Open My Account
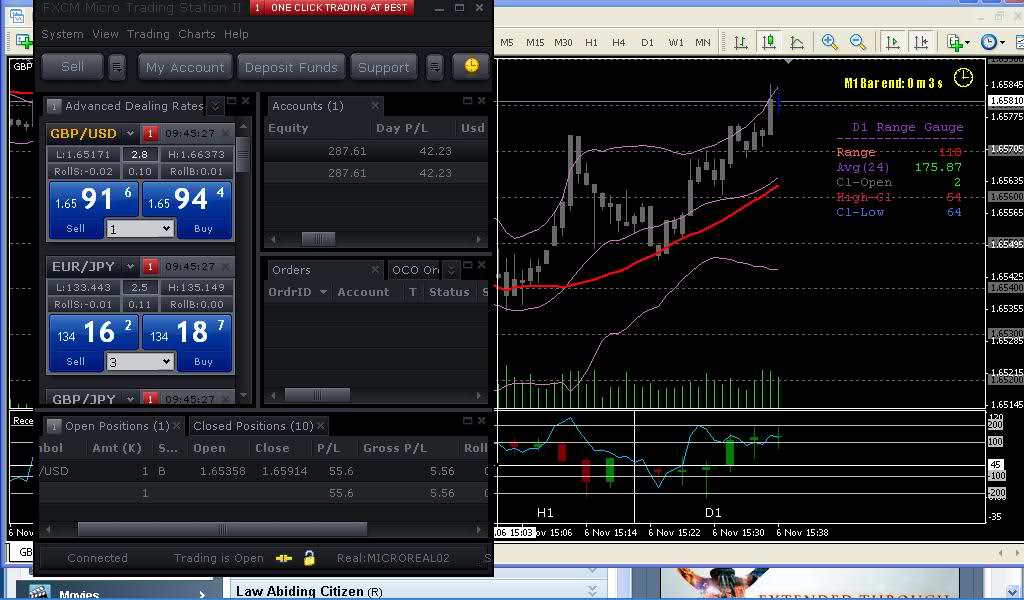Viewport: 1024px width, 600px height. click(185, 67)
